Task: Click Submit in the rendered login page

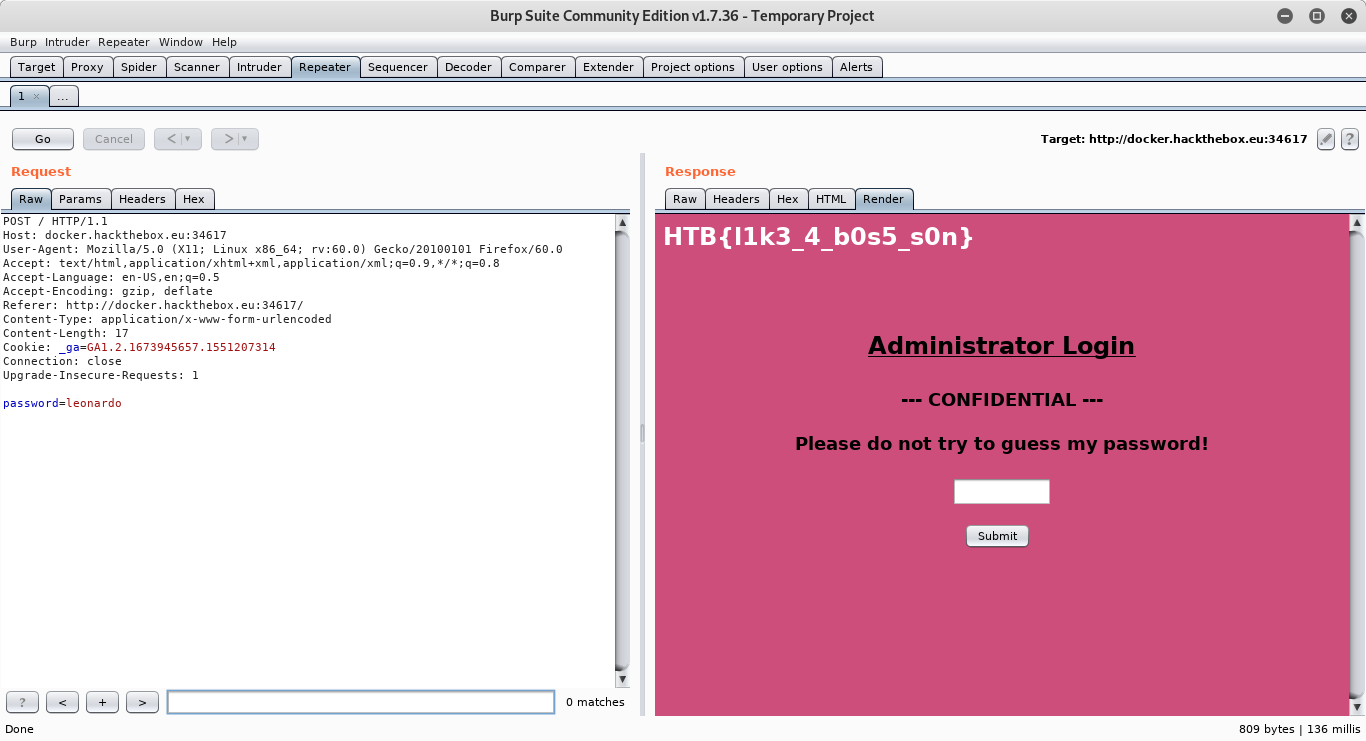Action: 997,536
